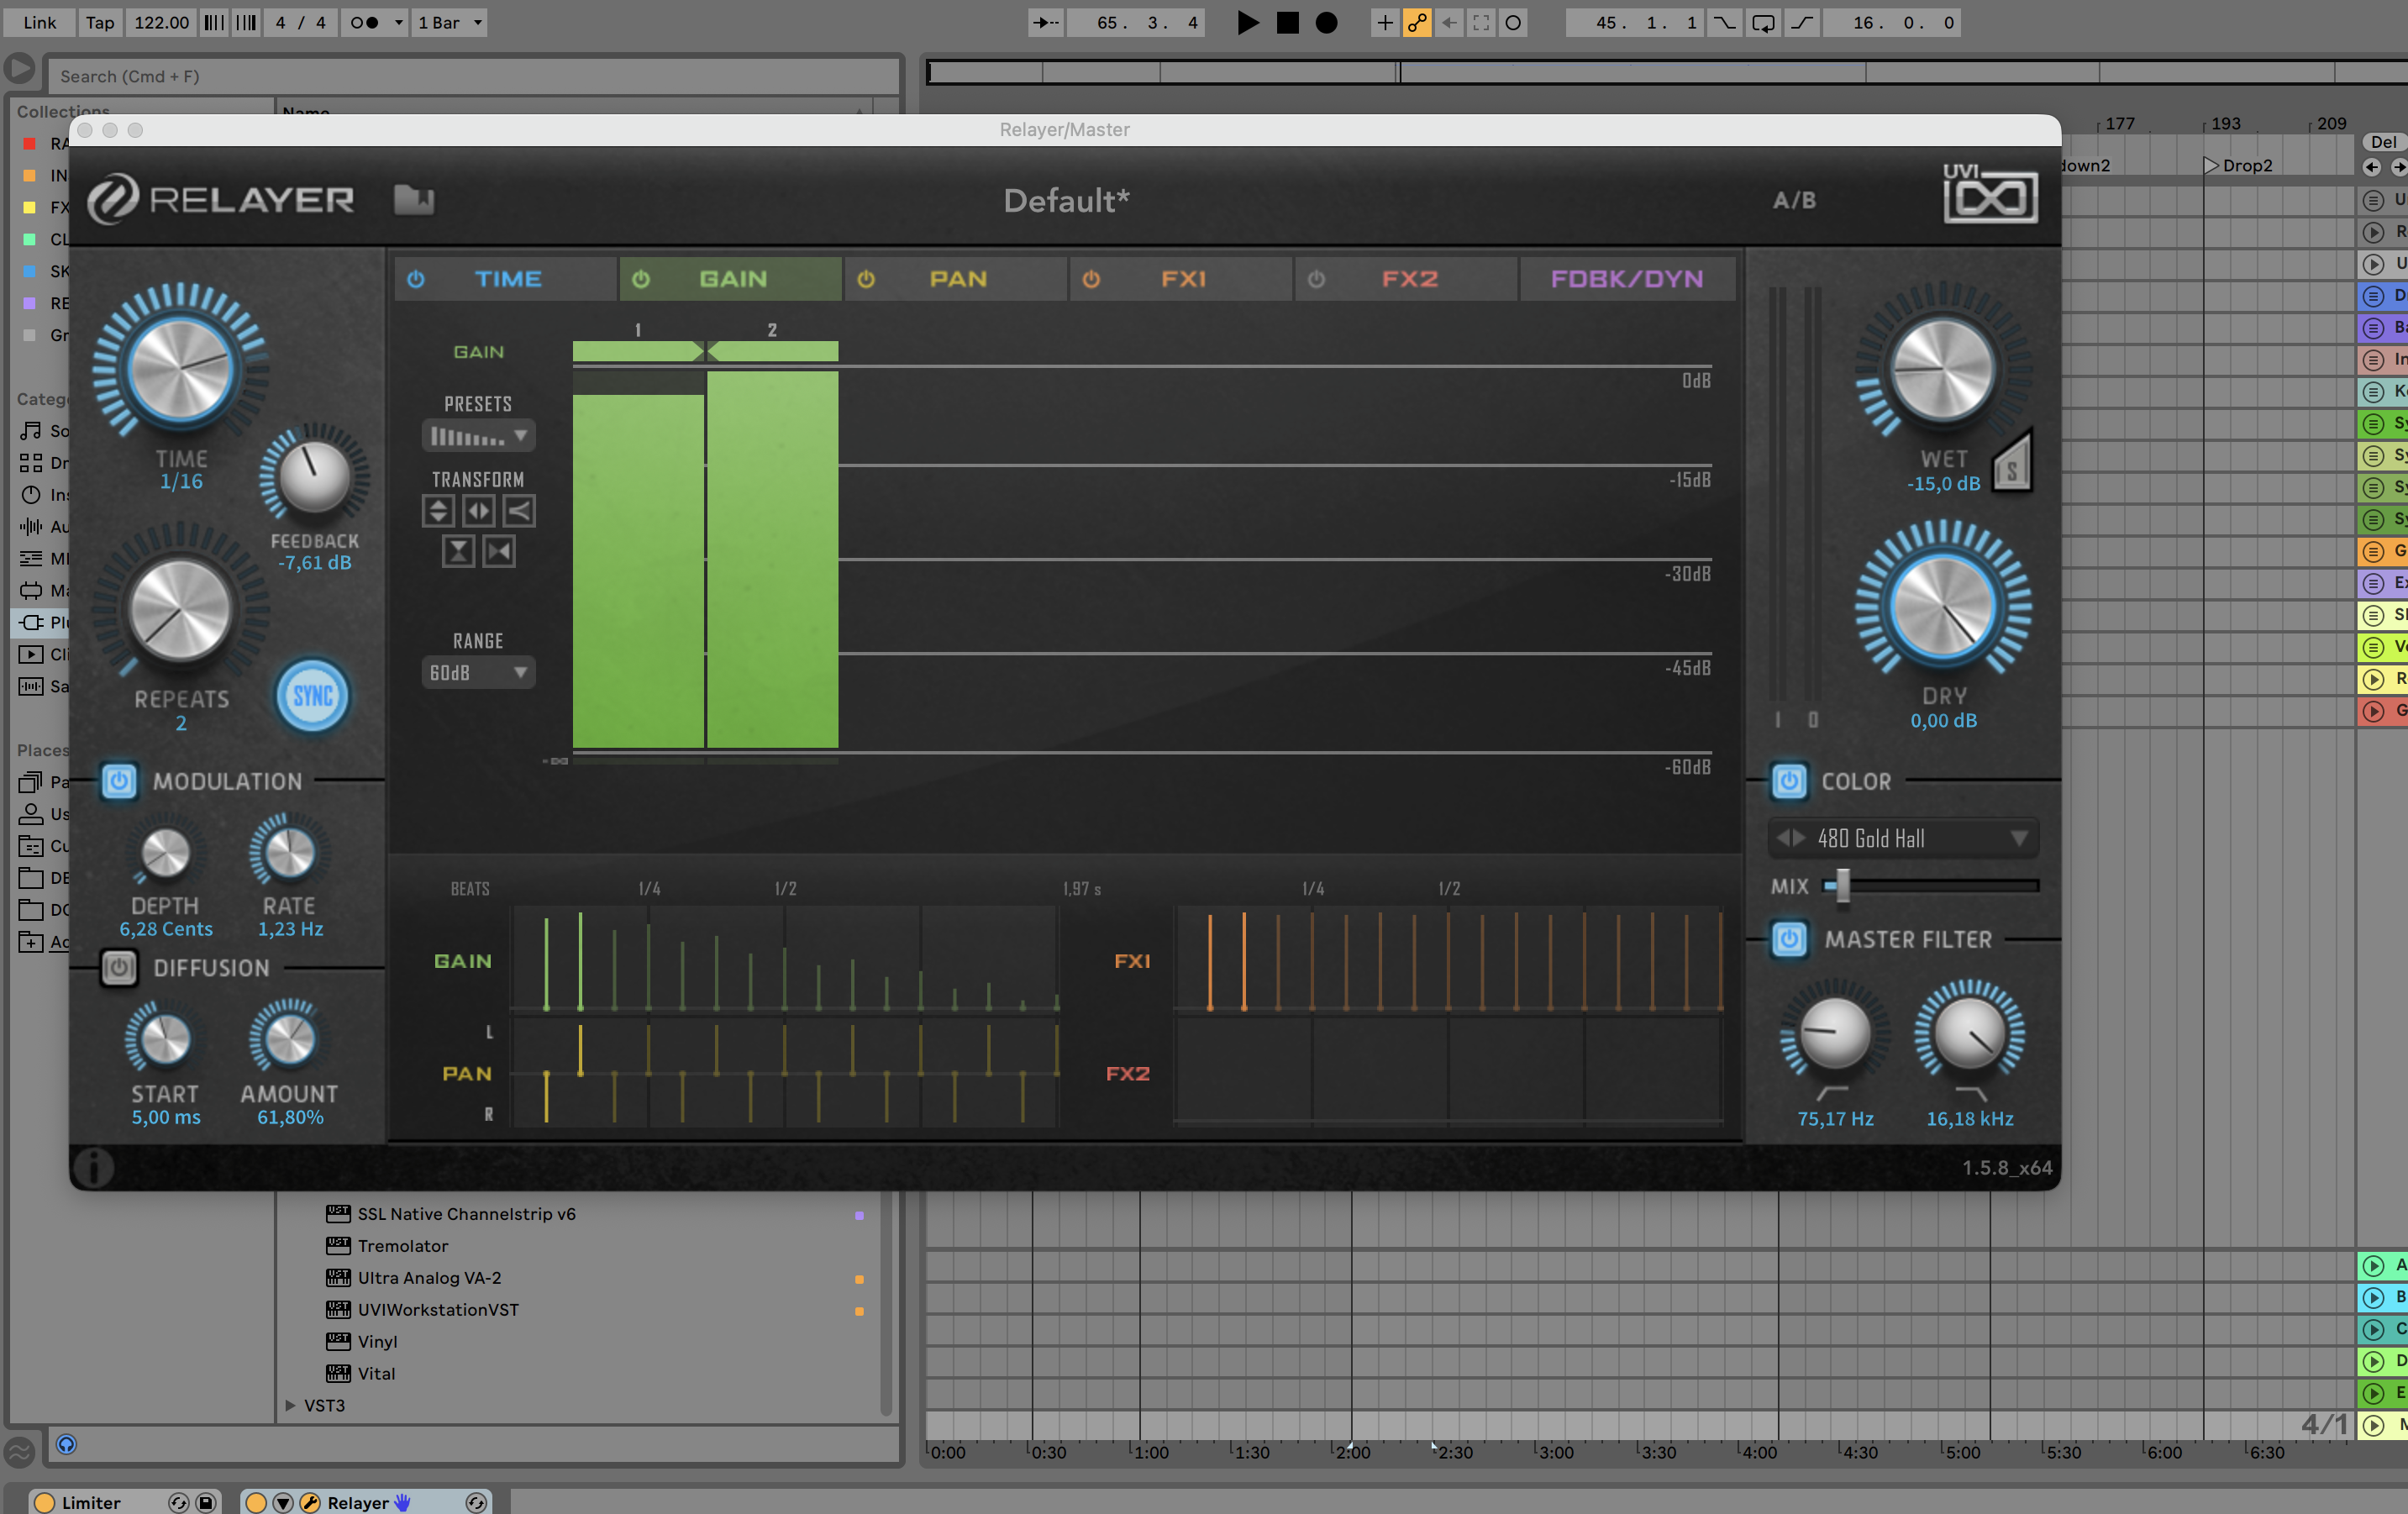Click the loop switch icon
Viewport: 2408px width, 1514px height.
1763,22
